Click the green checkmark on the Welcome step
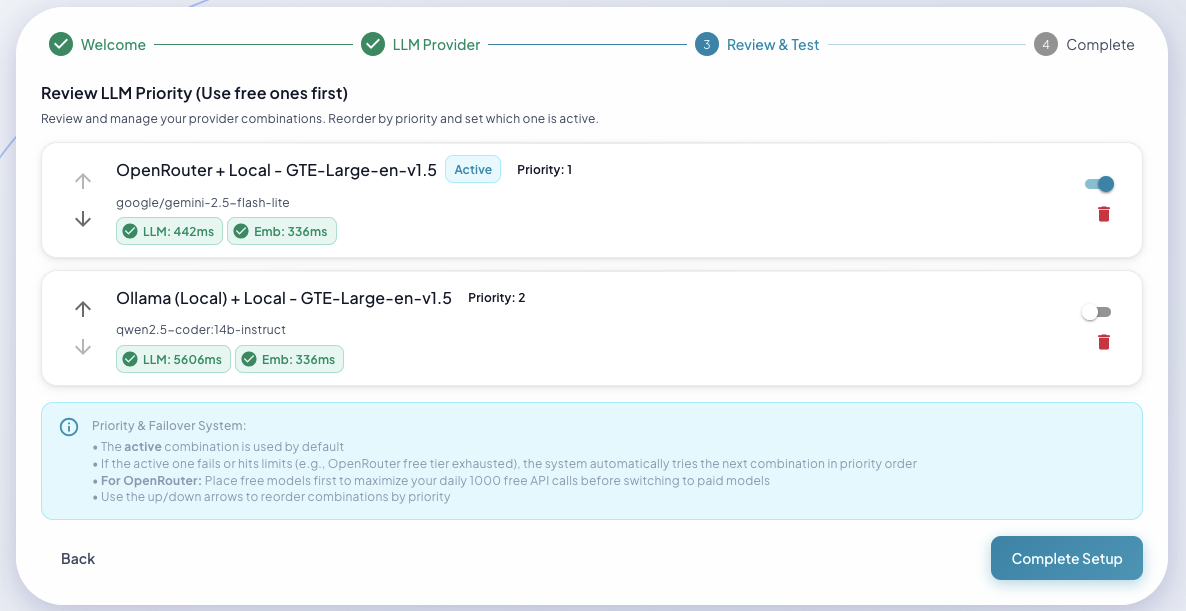 point(60,44)
